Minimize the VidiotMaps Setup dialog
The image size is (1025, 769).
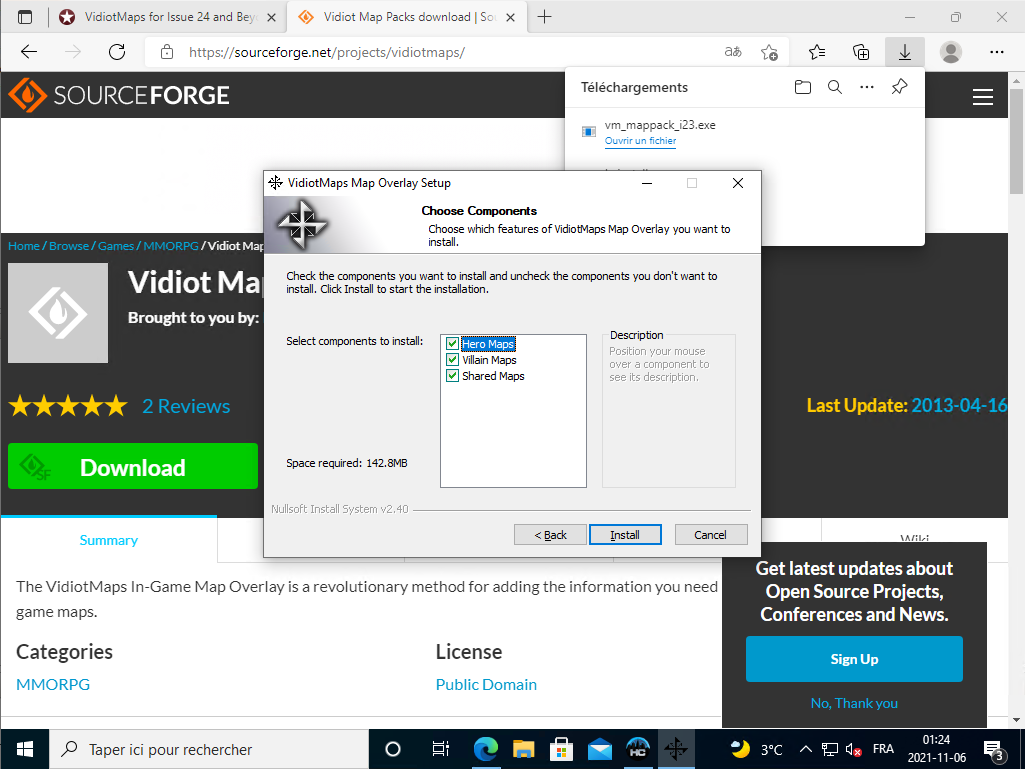pos(647,183)
